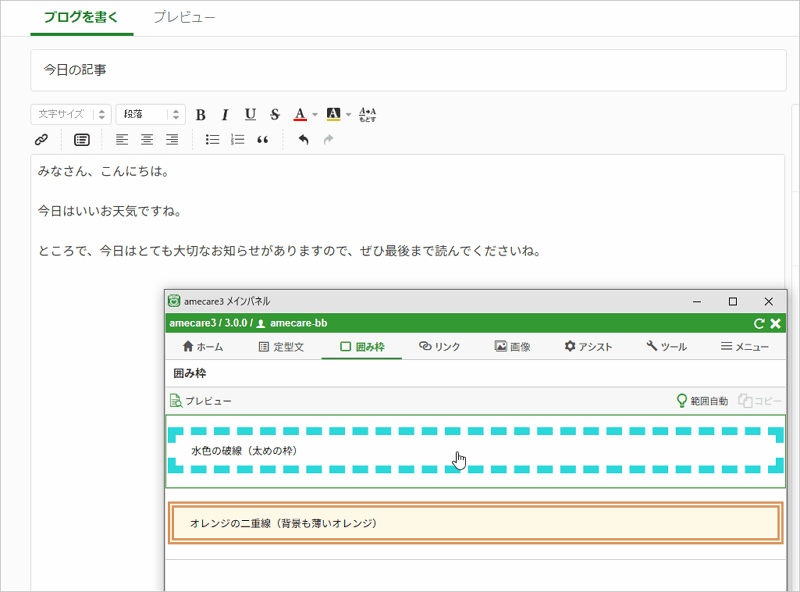Toggle bold formatting in editor toolbar
Viewport: 800px width, 592px height.
pyautogui.click(x=200, y=114)
